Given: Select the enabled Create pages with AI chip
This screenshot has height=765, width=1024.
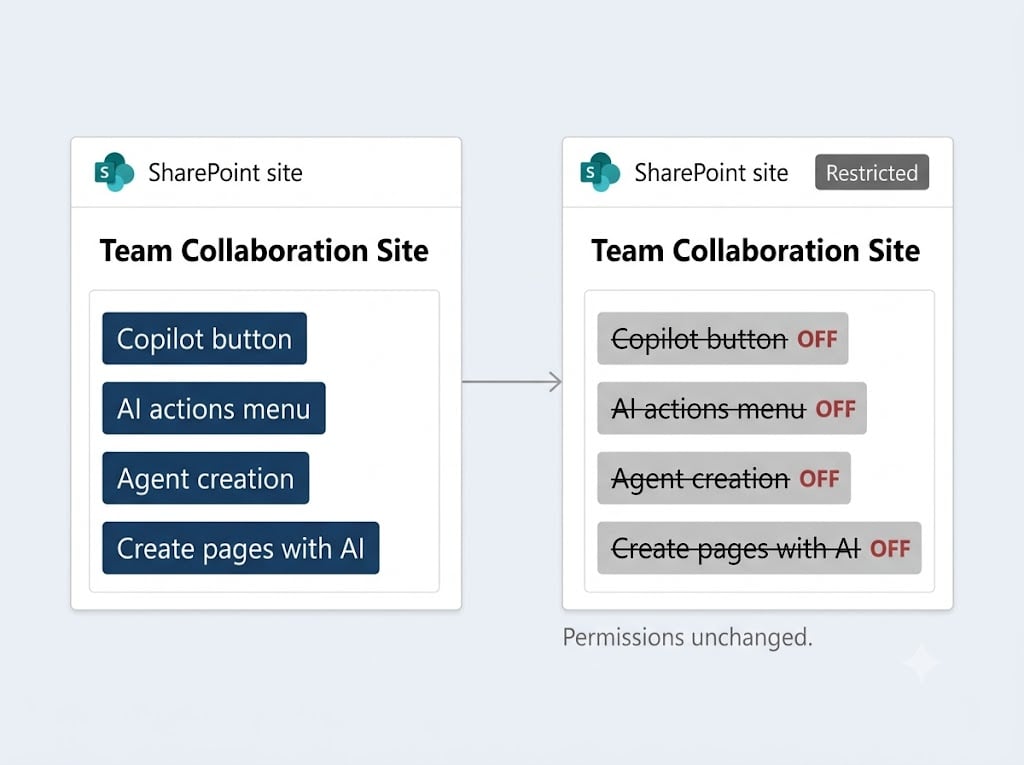Looking at the screenshot, I should pyautogui.click(x=241, y=548).
